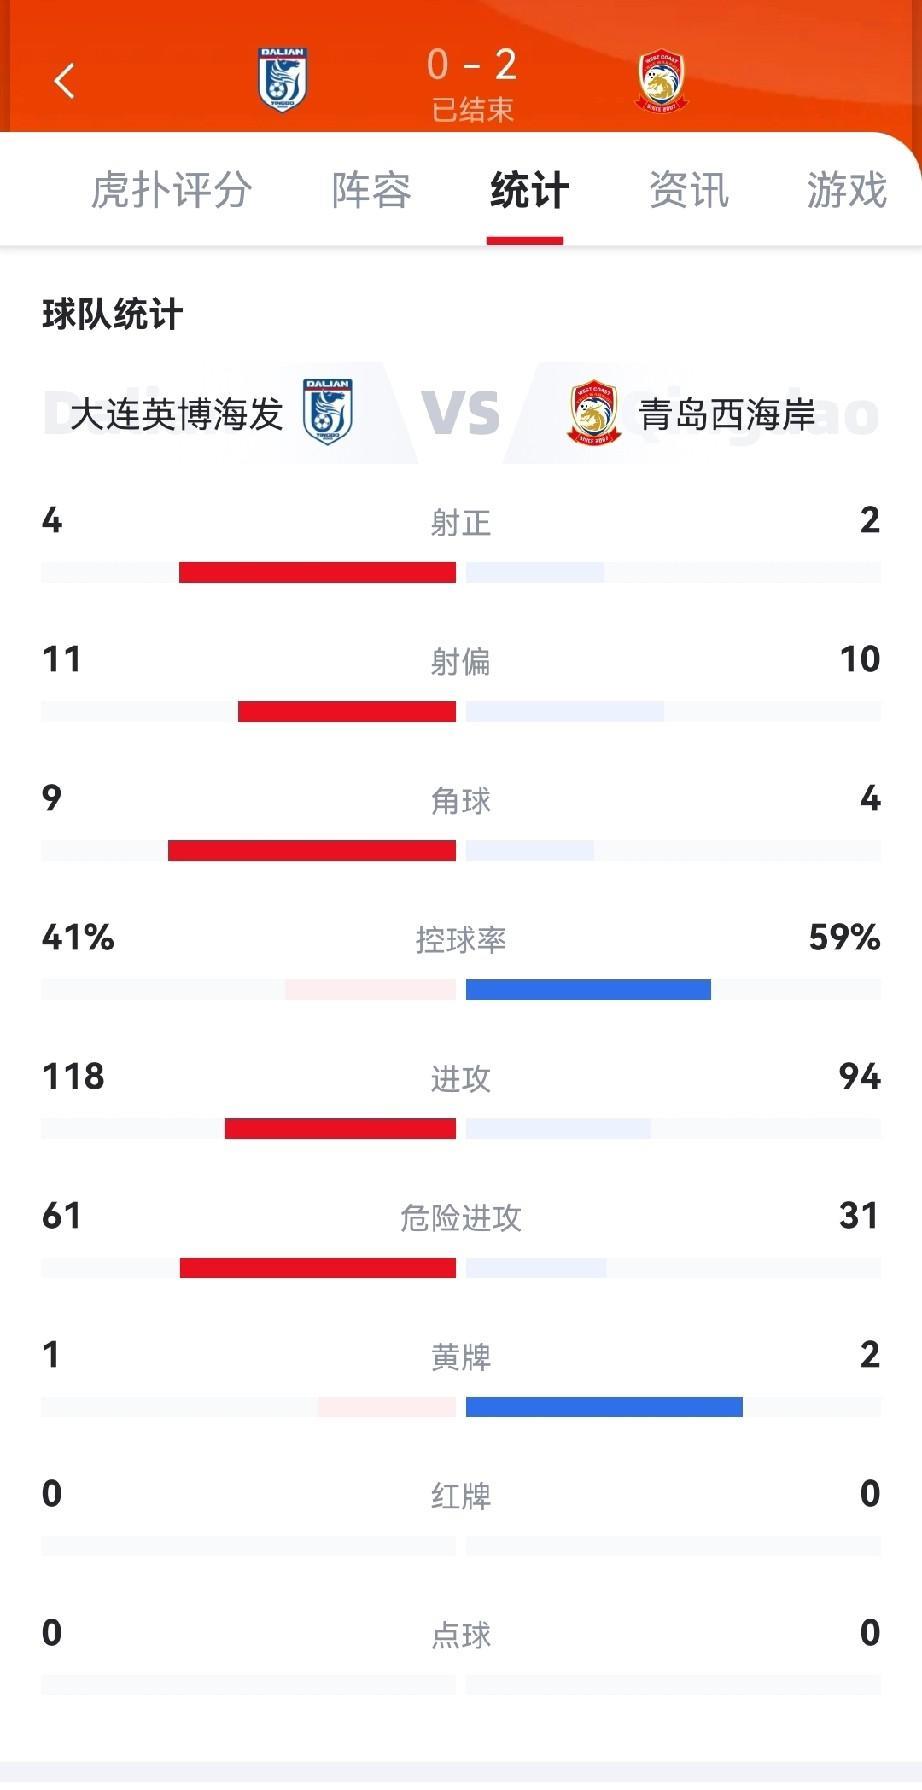Tap the red 角球 corner kicks bar
The height and width of the screenshot is (1790, 922).
312,850
